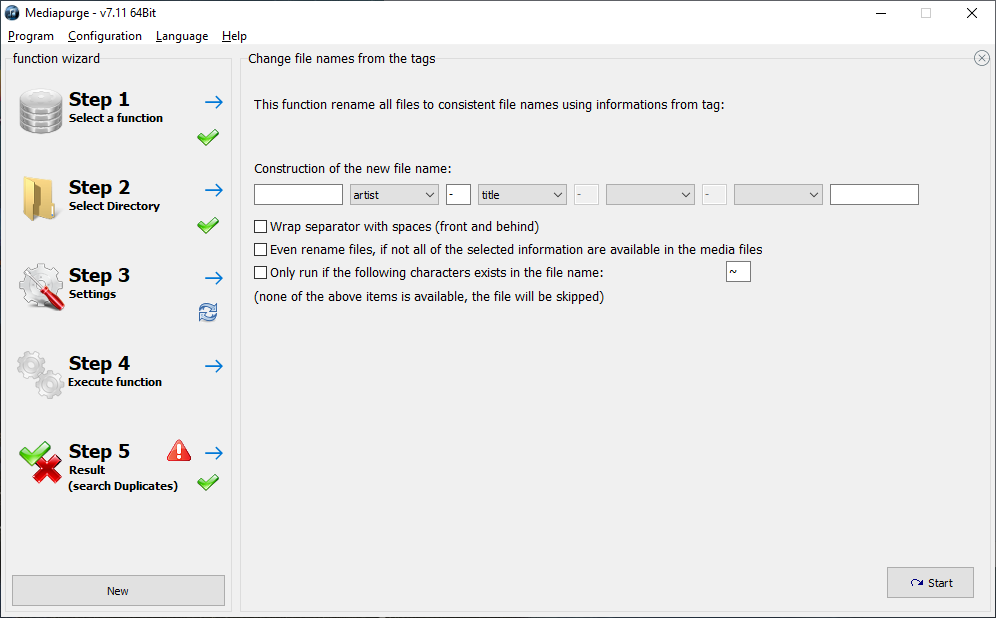
Task: Click the Step 1 database disk icon
Action: click(41, 111)
